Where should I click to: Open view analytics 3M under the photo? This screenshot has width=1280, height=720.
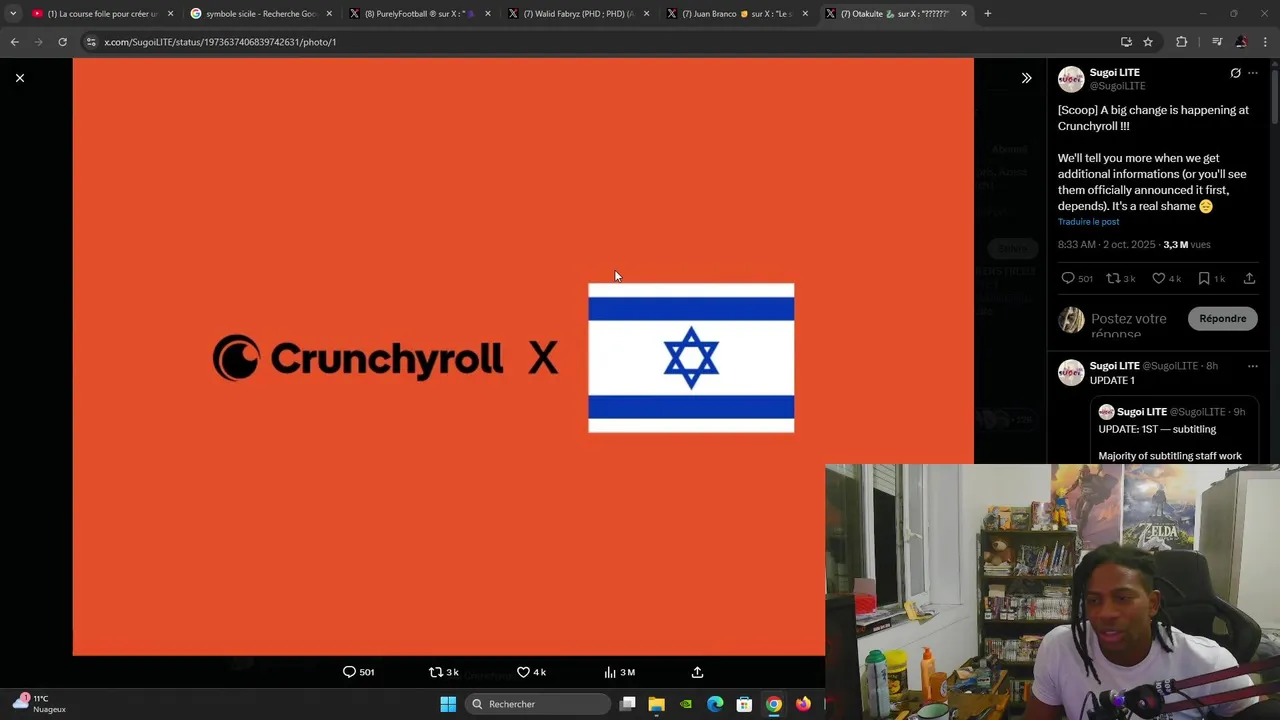619,672
